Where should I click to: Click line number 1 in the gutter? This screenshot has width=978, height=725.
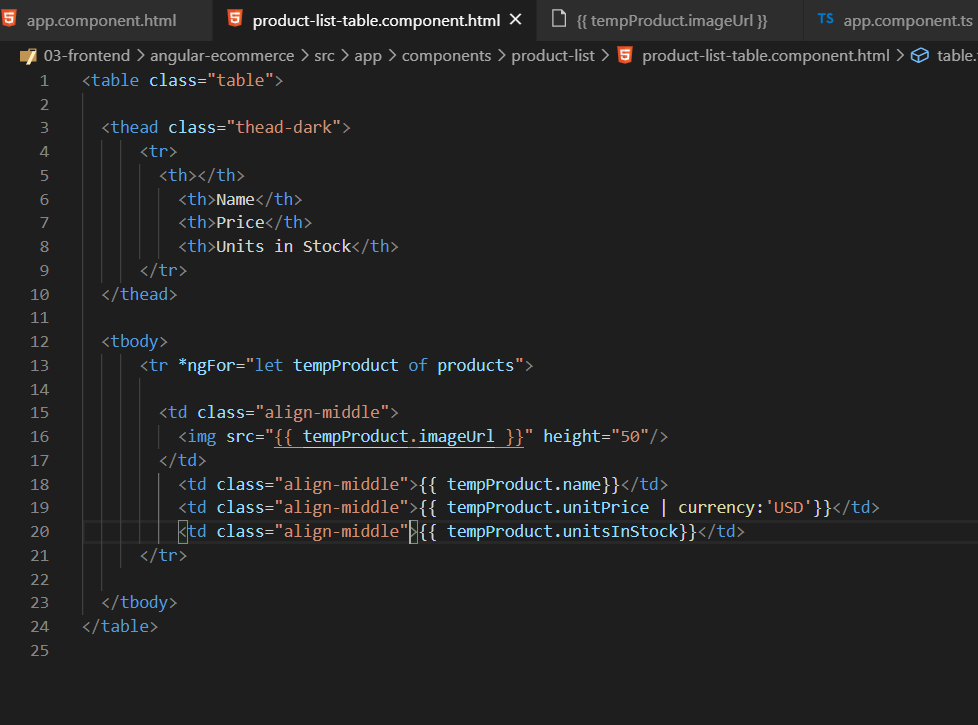tap(44, 80)
